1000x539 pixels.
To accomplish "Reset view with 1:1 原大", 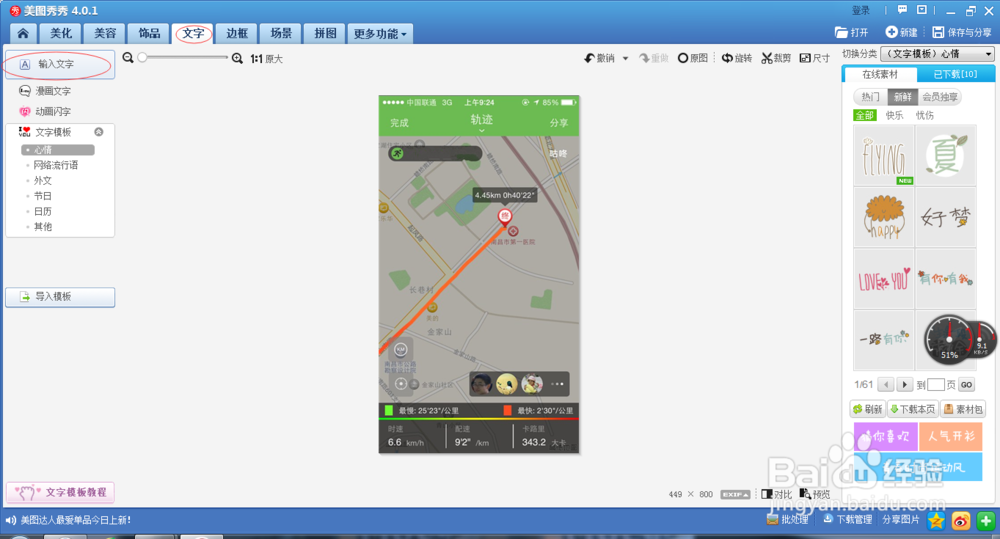I will point(267,59).
